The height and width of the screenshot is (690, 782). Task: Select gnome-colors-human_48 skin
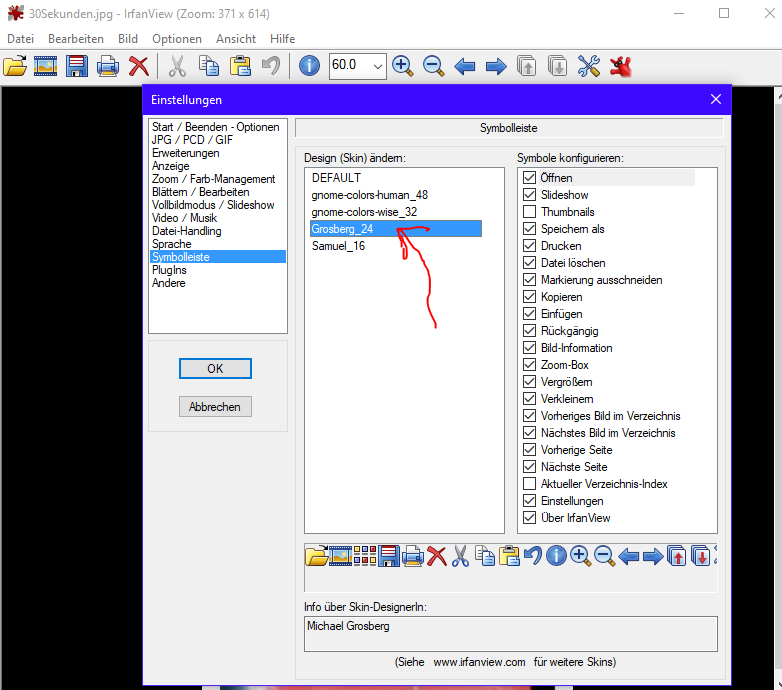[370, 194]
